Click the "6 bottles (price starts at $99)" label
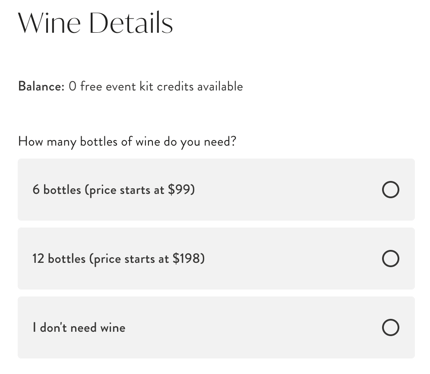The height and width of the screenshot is (374, 430). (x=113, y=190)
